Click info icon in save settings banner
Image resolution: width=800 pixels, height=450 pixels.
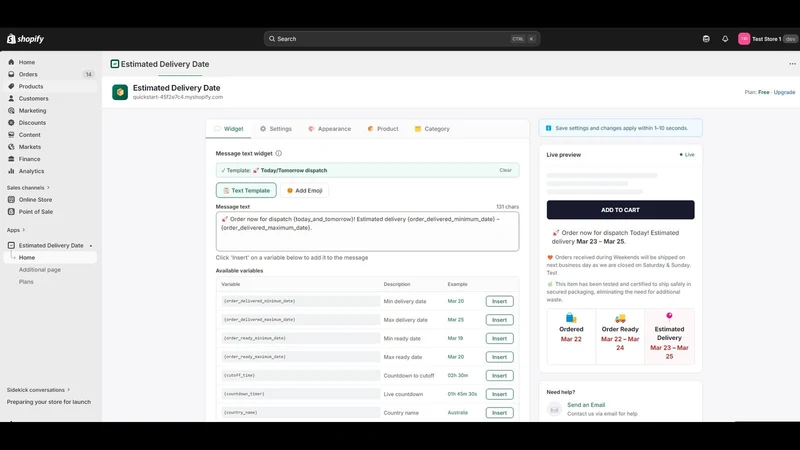(x=548, y=128)
